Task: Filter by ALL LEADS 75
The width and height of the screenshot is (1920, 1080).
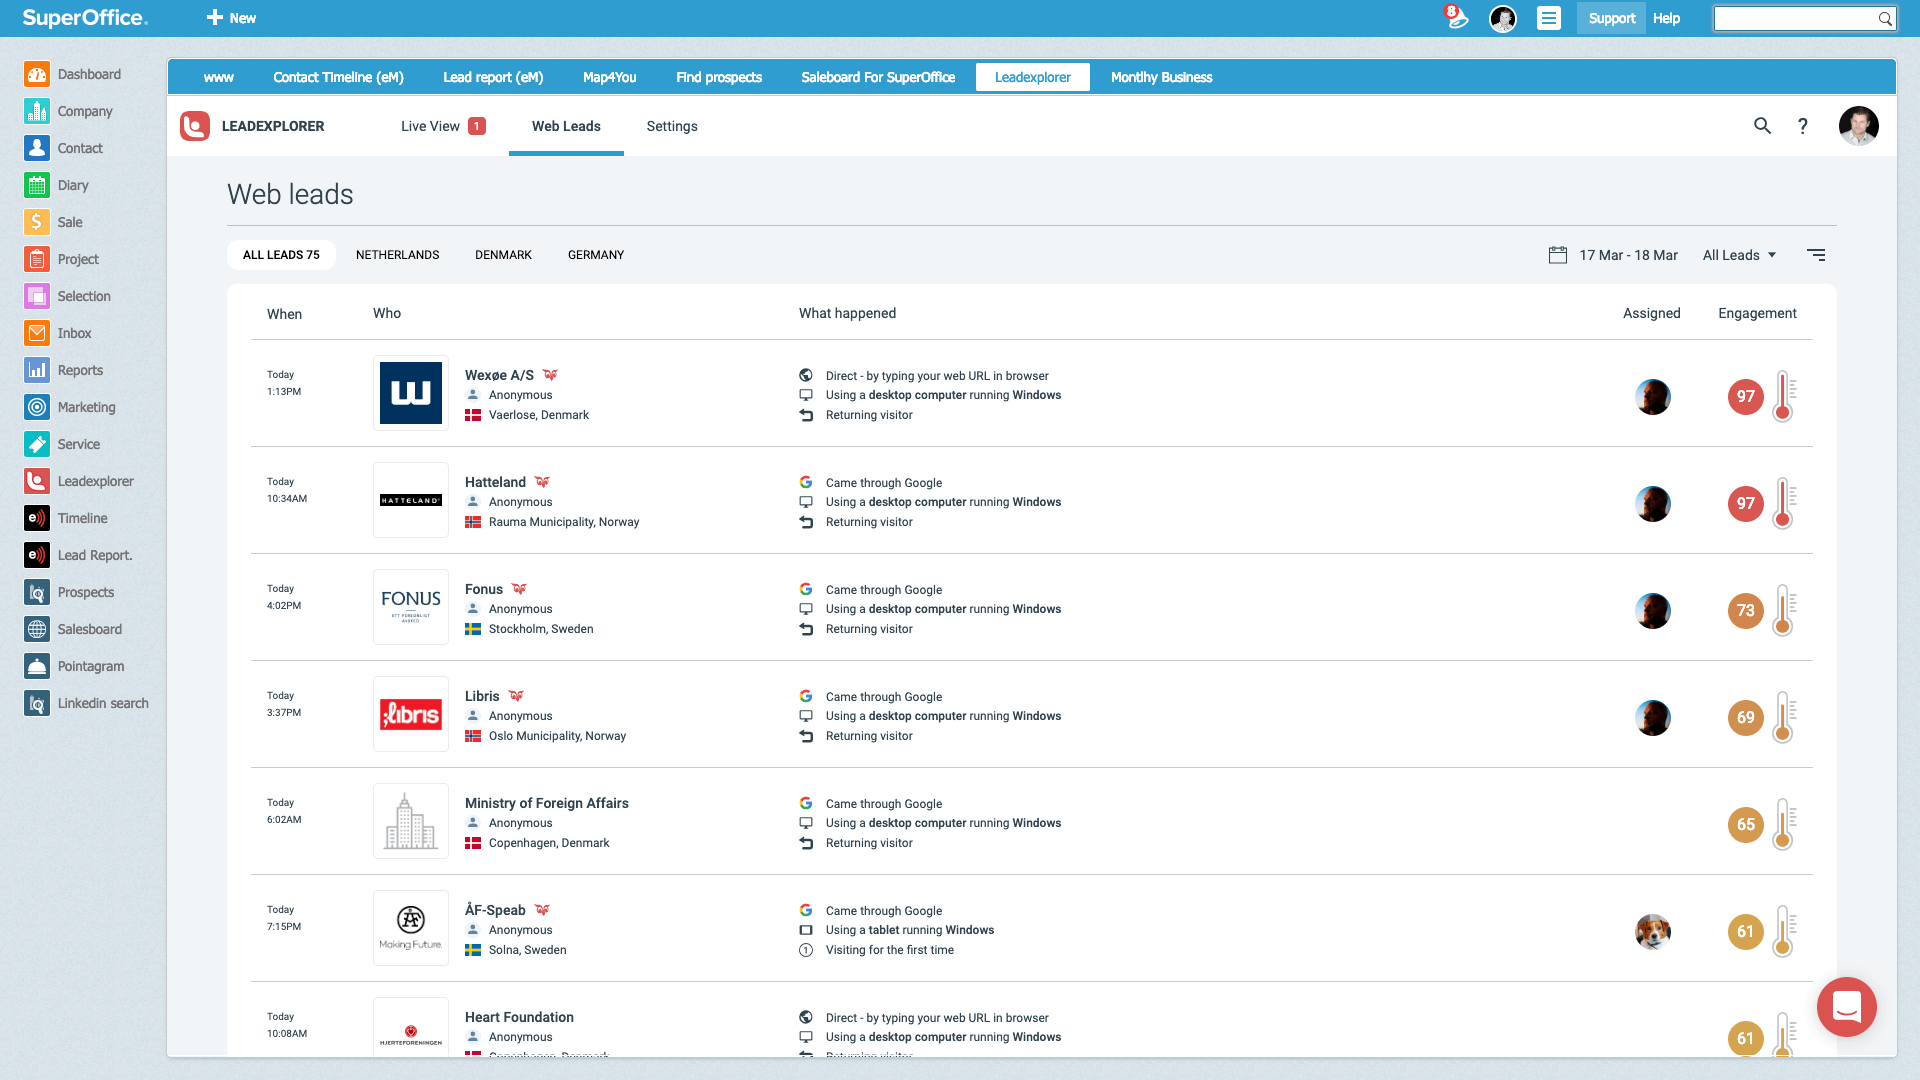Action: click(281, 255)
